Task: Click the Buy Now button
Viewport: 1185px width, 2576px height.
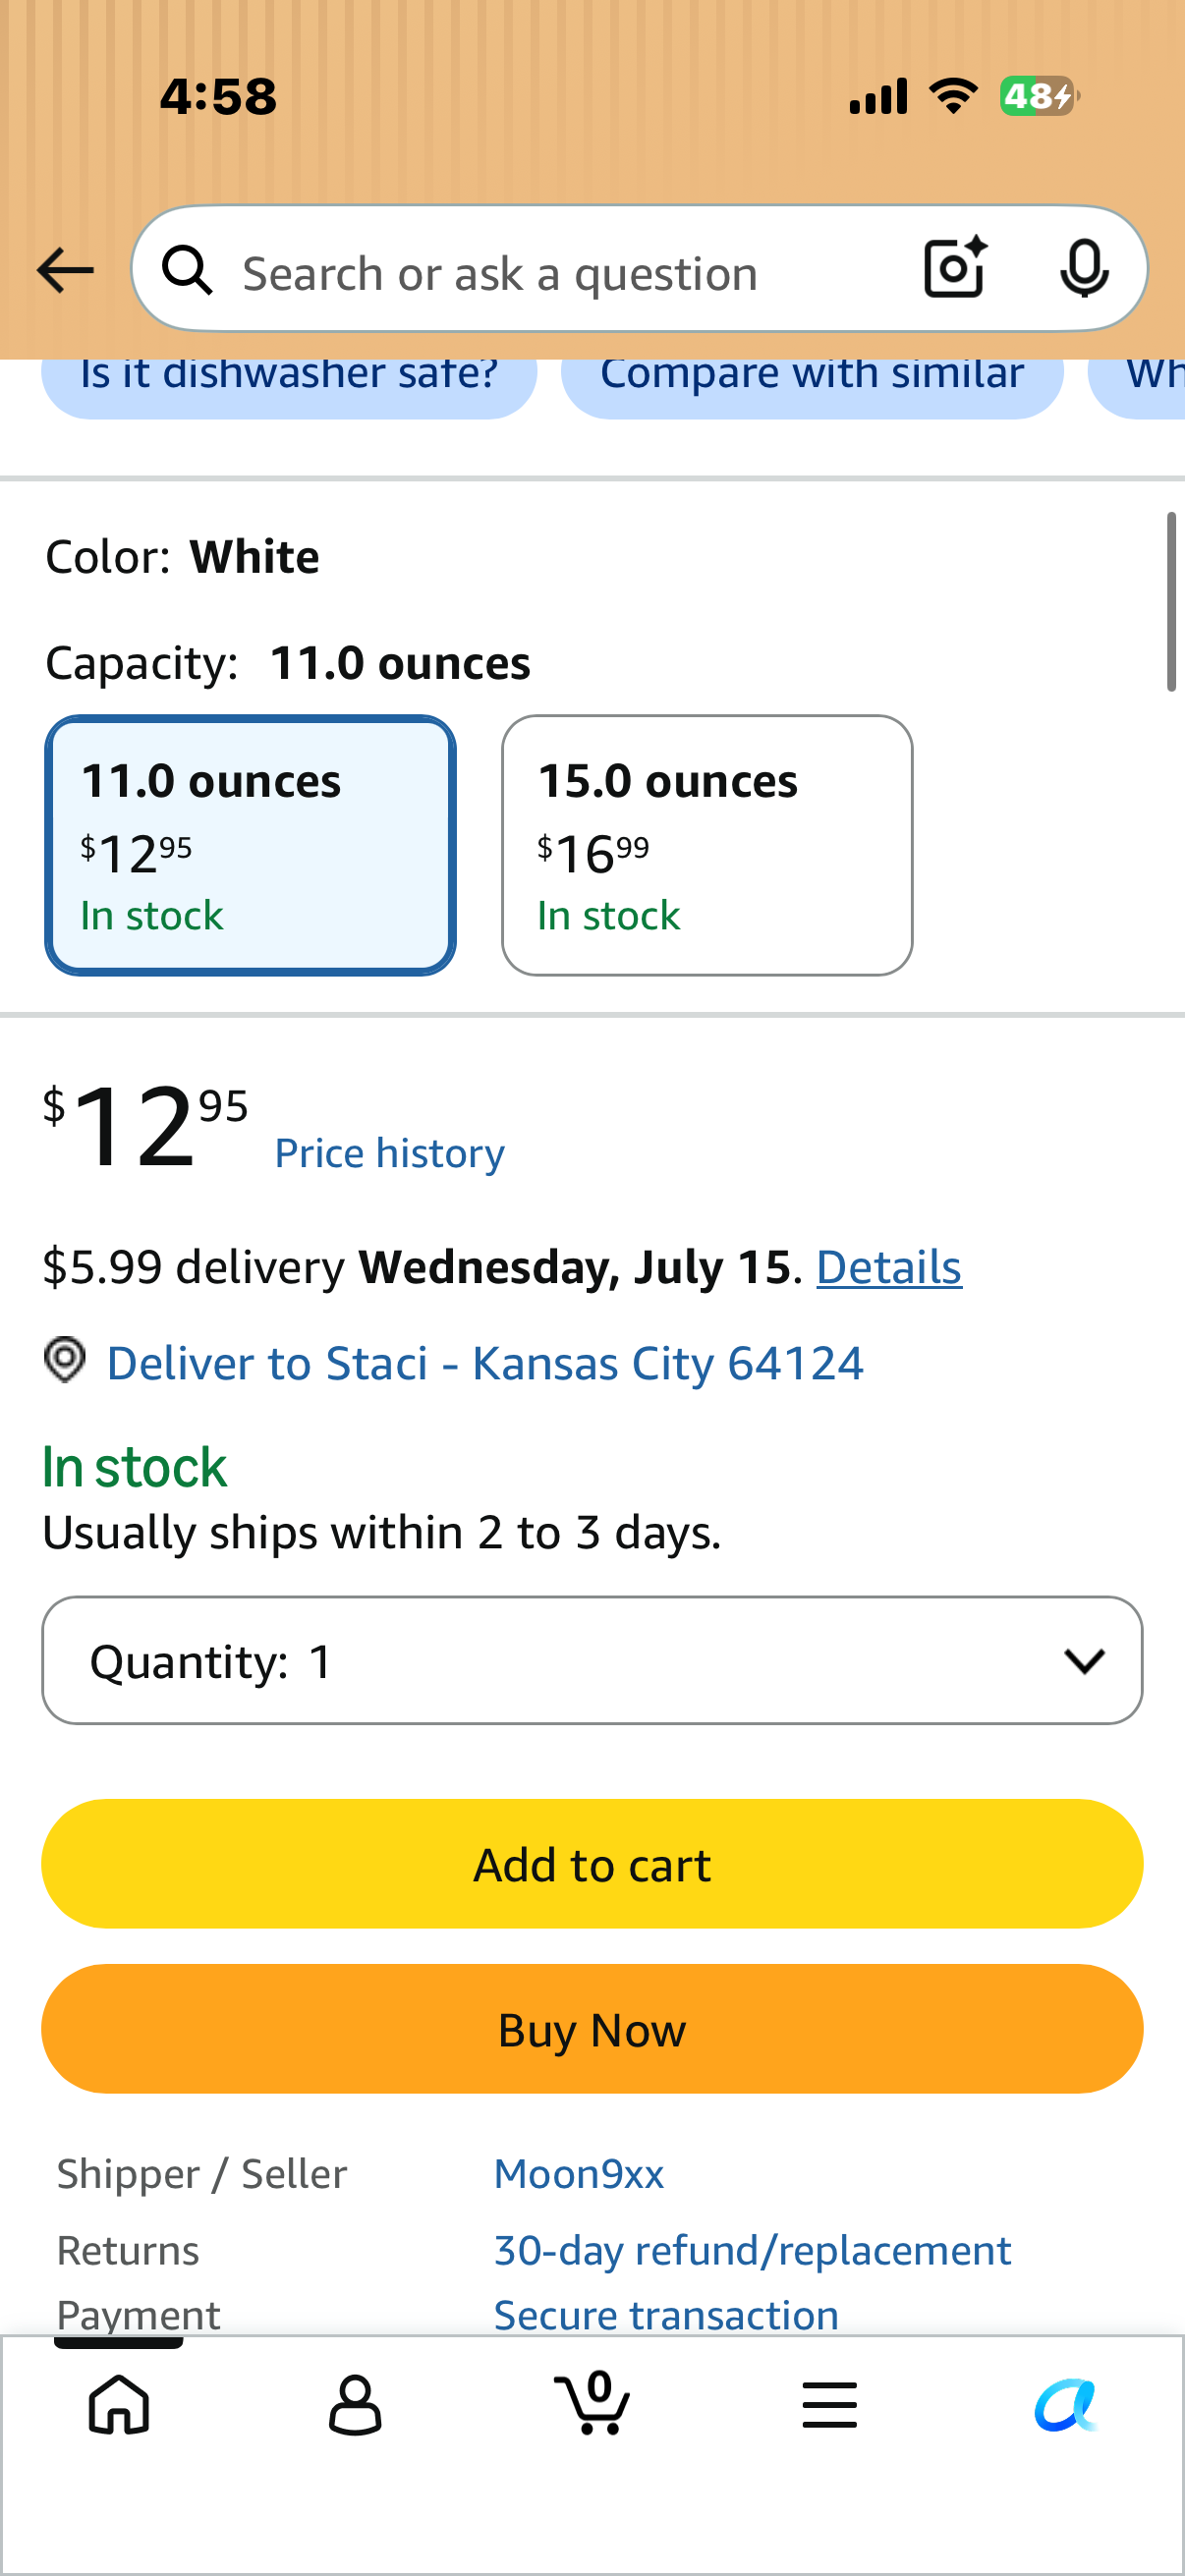Action: tap(592, 2029)
